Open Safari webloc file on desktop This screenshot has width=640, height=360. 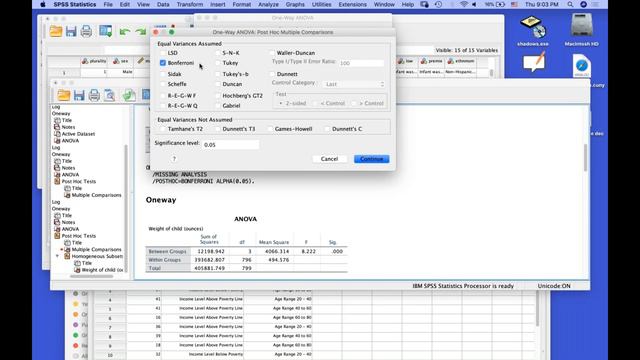582,66
